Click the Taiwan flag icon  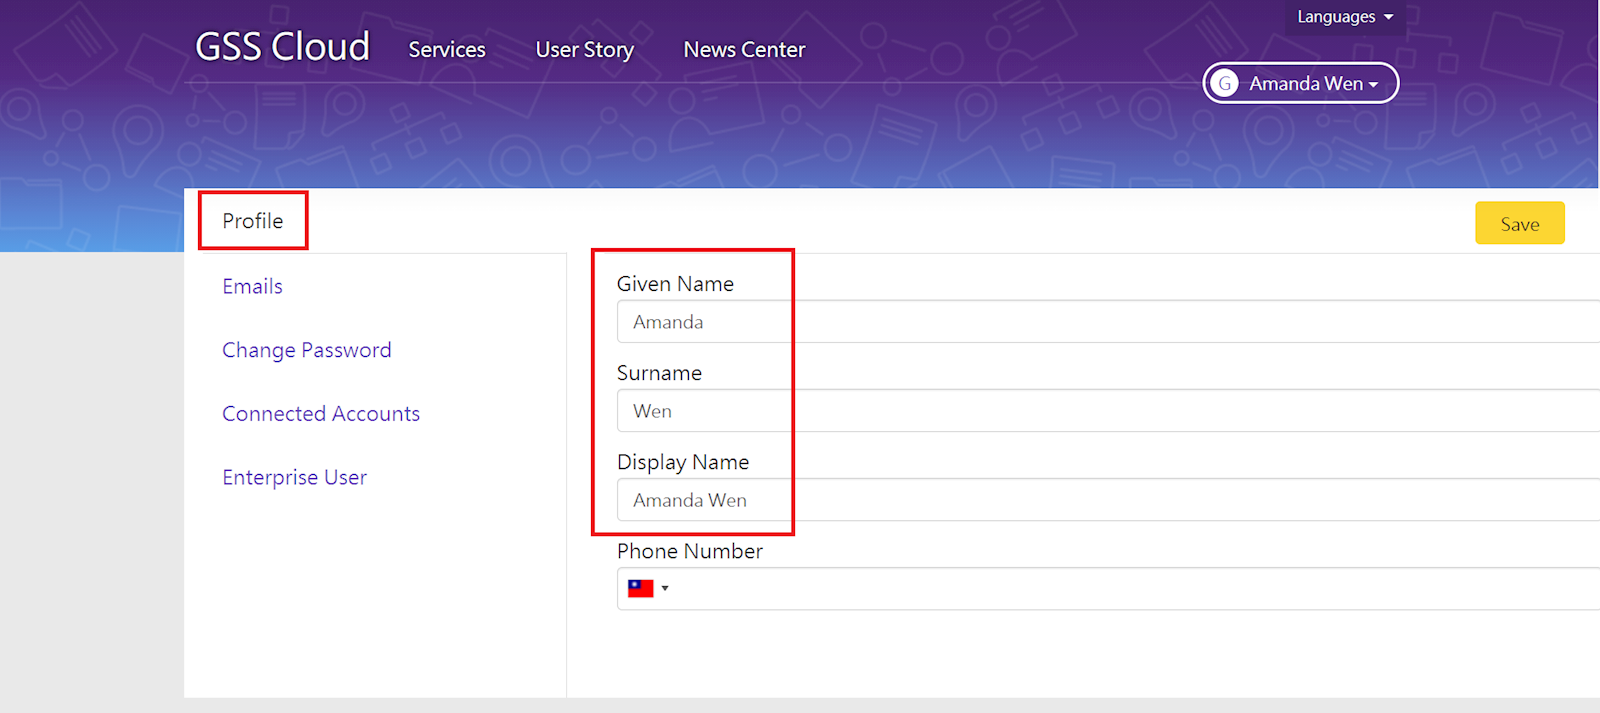click(640, 589)
